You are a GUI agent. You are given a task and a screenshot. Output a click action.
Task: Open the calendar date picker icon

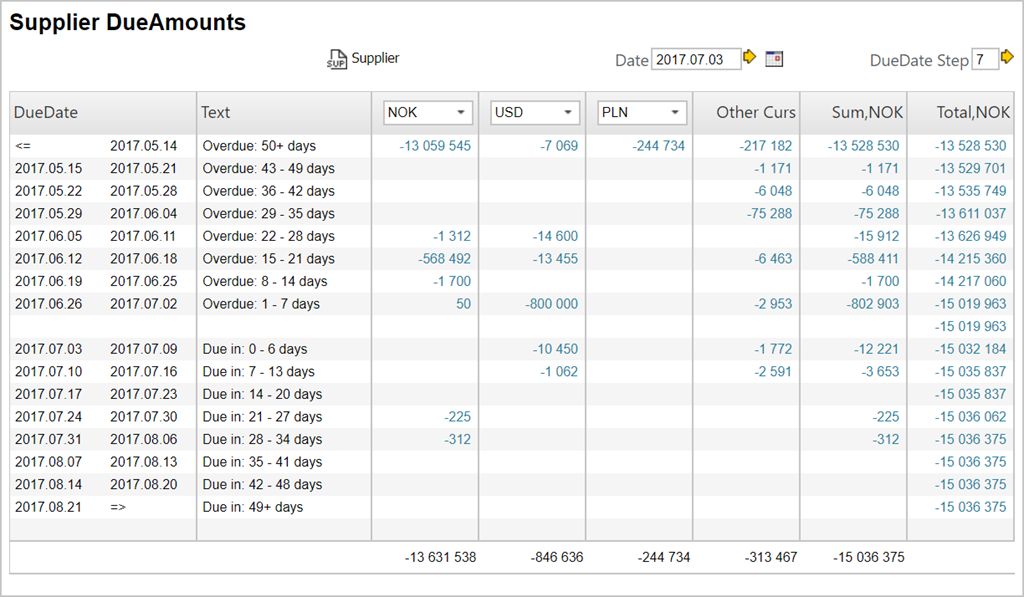pyautogui.click(x=774, y=59)
